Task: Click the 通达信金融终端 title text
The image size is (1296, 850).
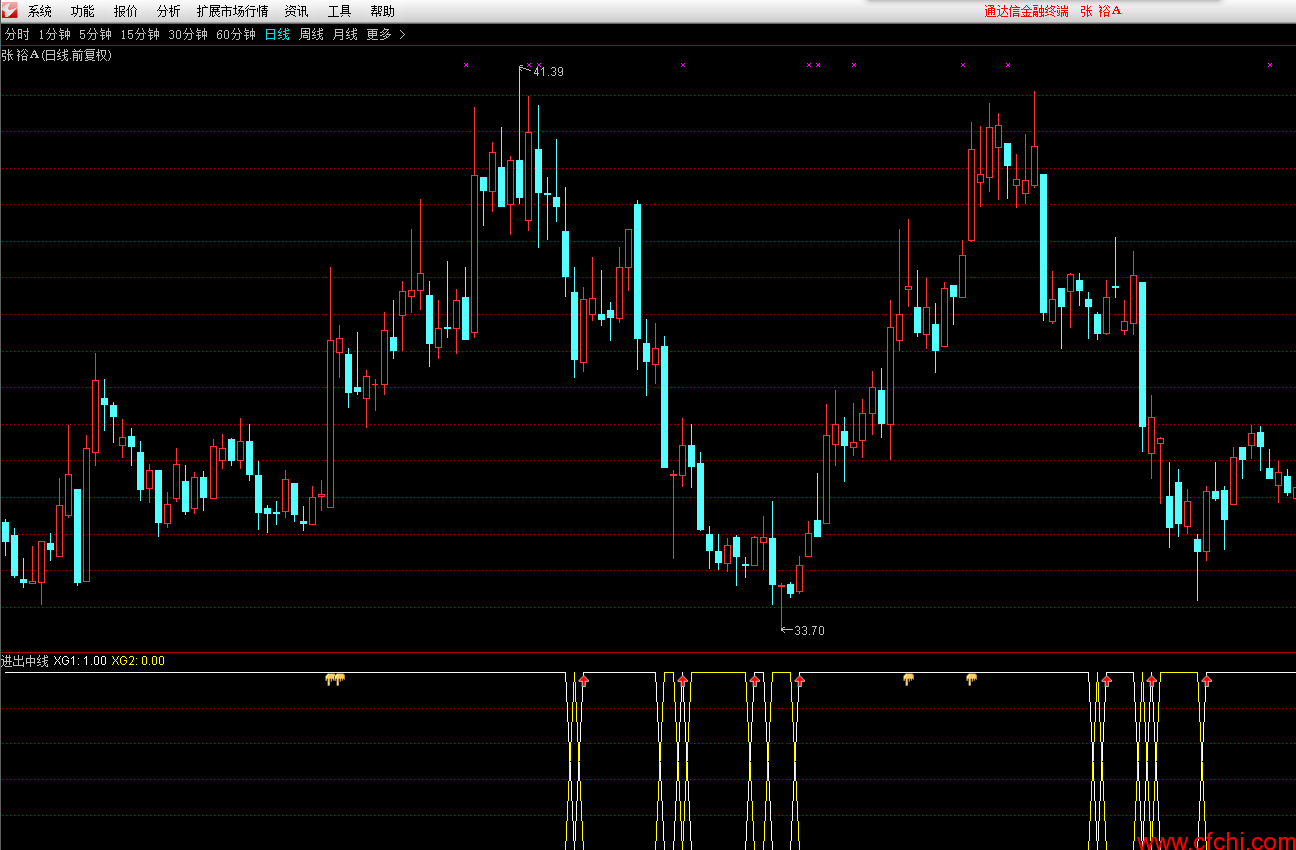Action: coord(1026,11)
